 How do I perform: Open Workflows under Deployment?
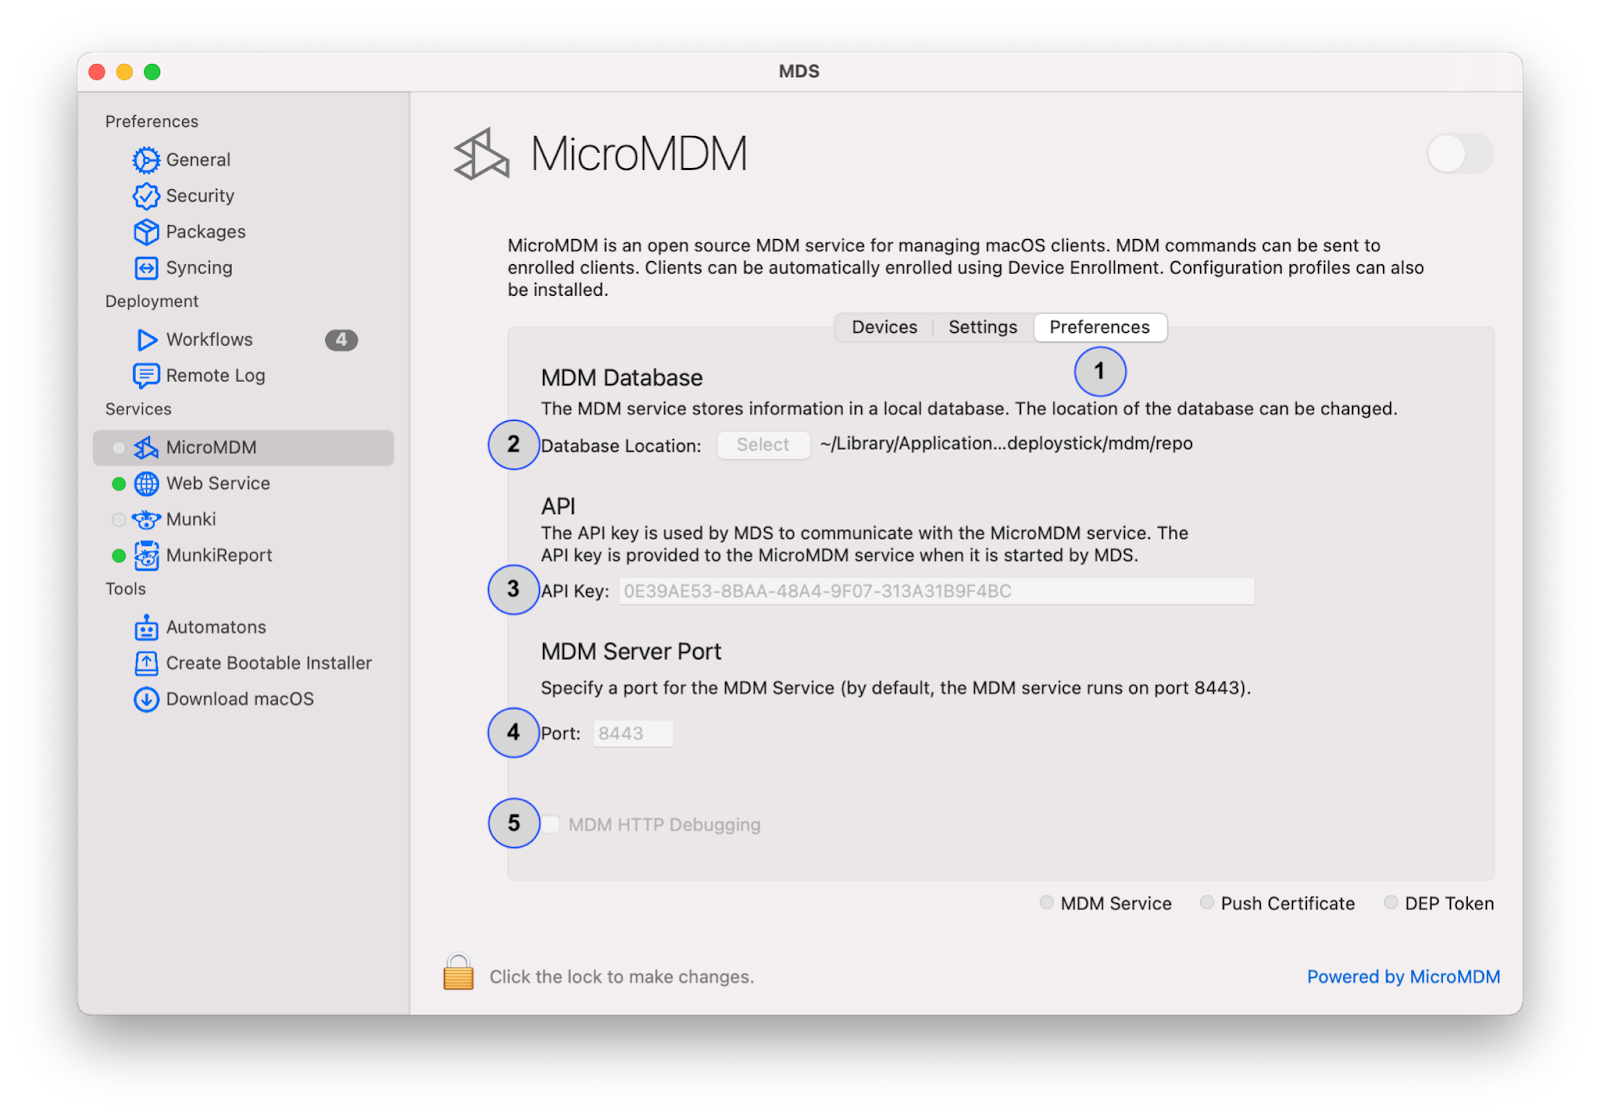coord(209,340)
